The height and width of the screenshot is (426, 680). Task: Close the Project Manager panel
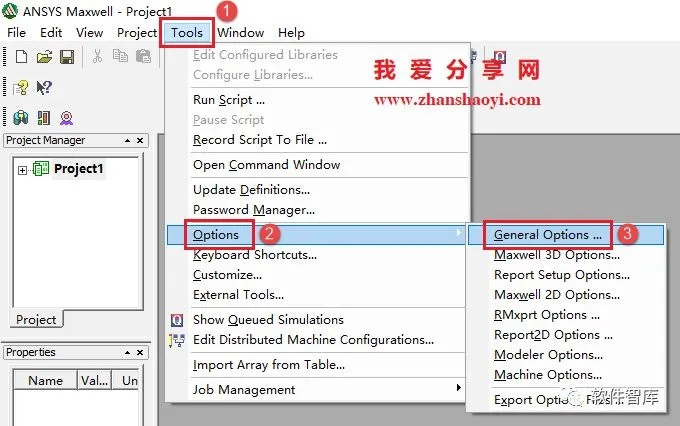(x=140, y=141)
